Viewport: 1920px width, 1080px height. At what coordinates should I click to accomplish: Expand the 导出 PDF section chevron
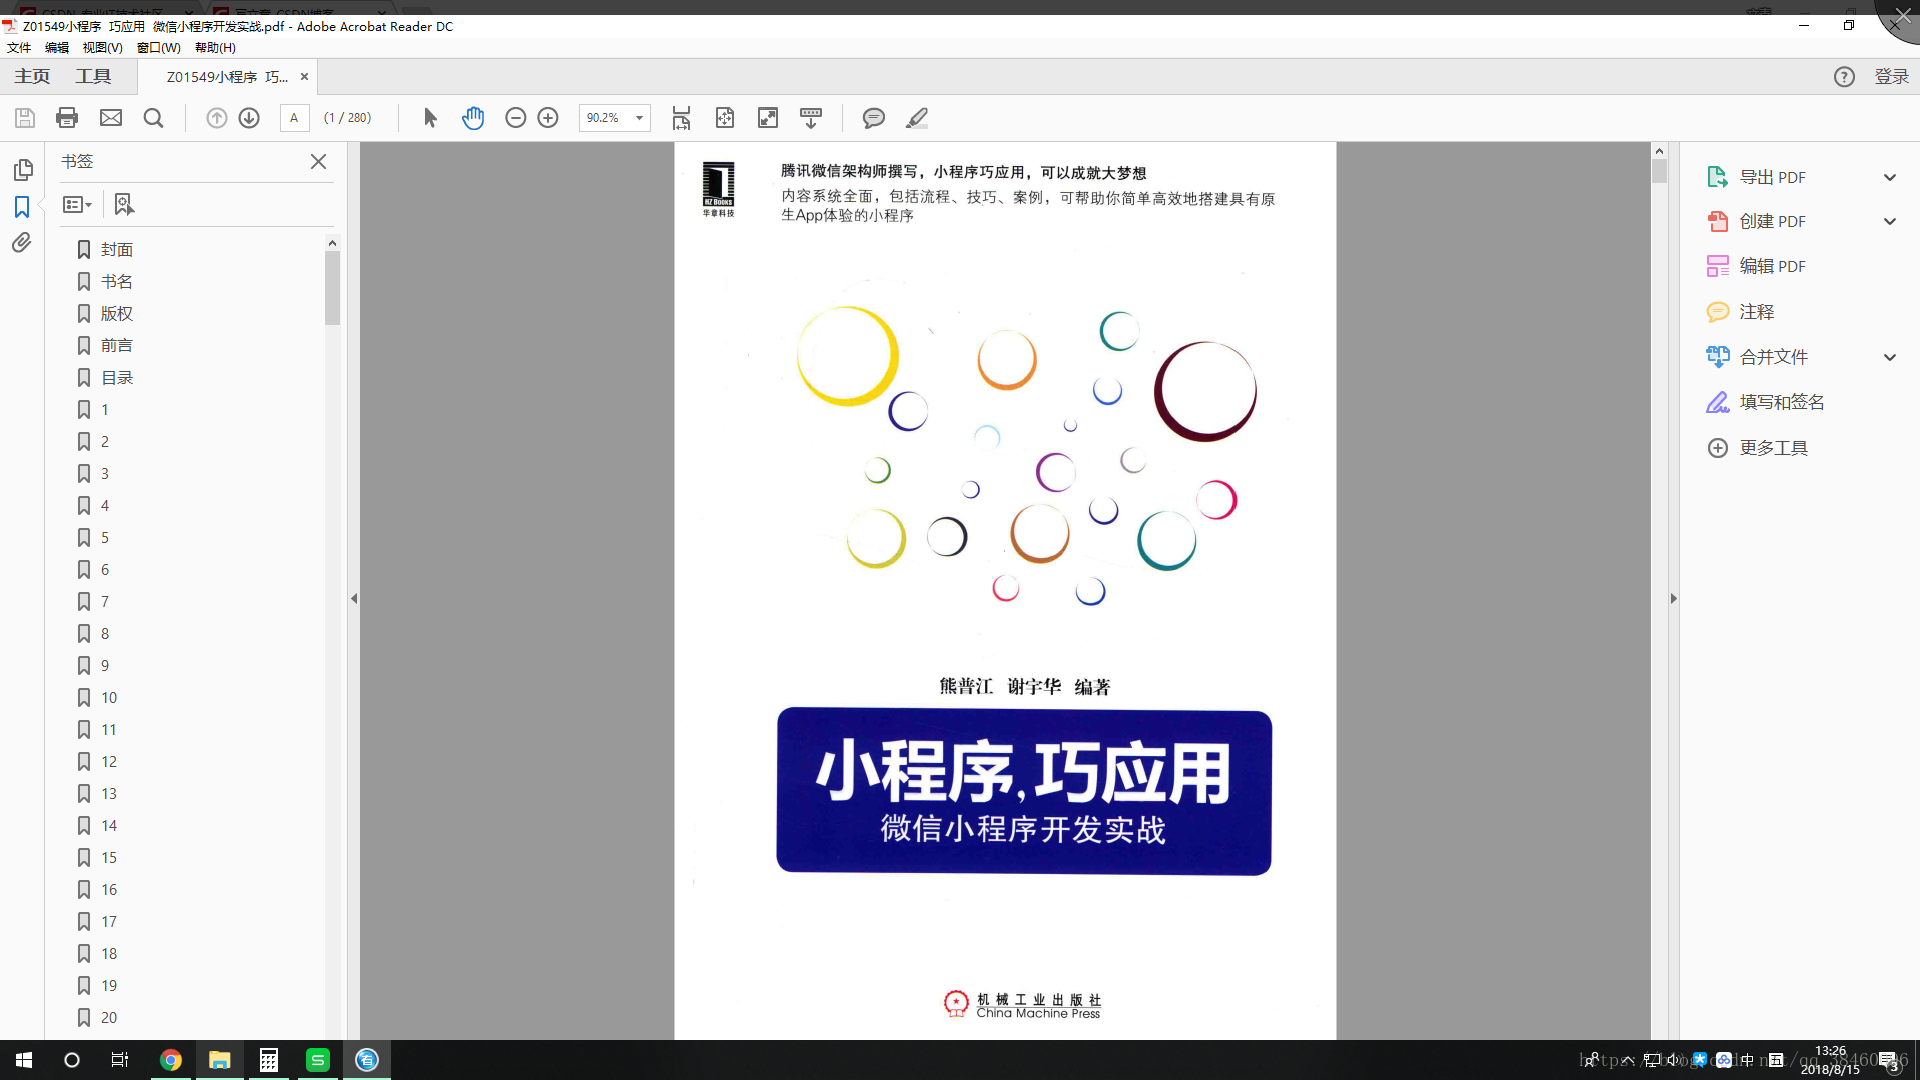point(1890,177)
